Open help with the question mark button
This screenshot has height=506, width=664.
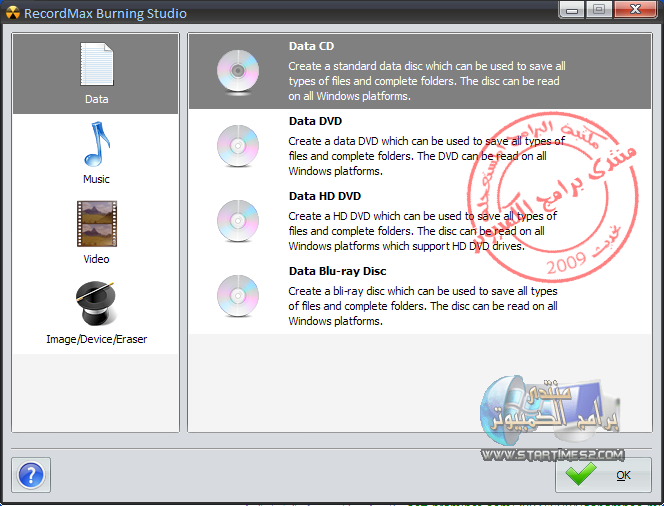[31, 475]
